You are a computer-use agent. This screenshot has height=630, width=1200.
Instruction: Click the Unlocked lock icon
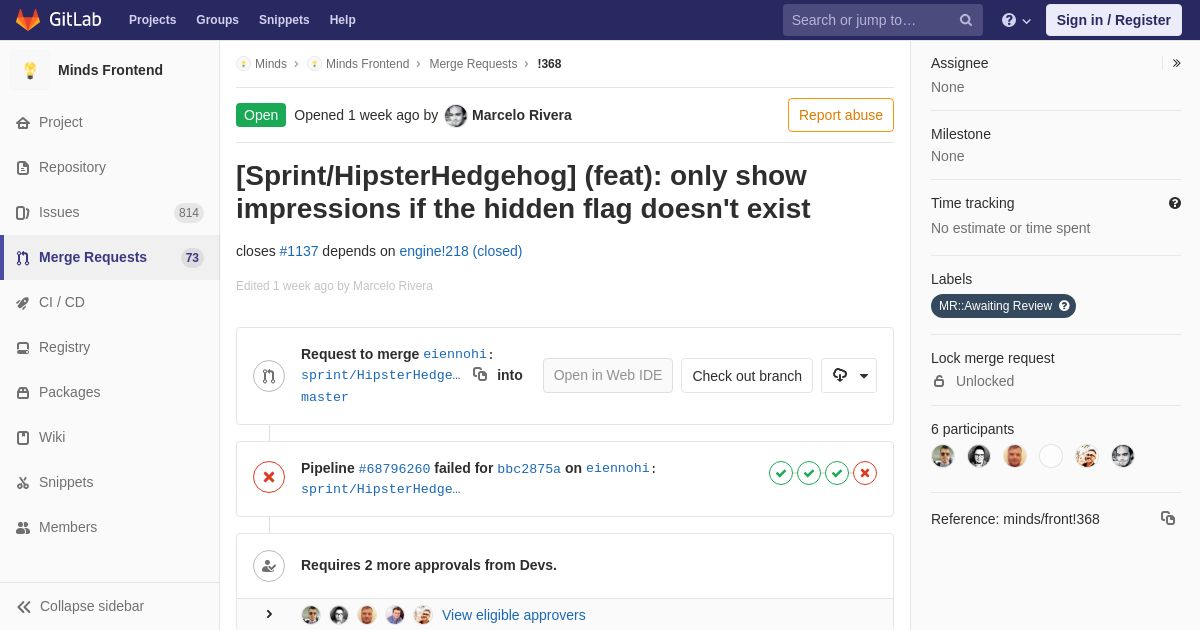tap(939, 381)
